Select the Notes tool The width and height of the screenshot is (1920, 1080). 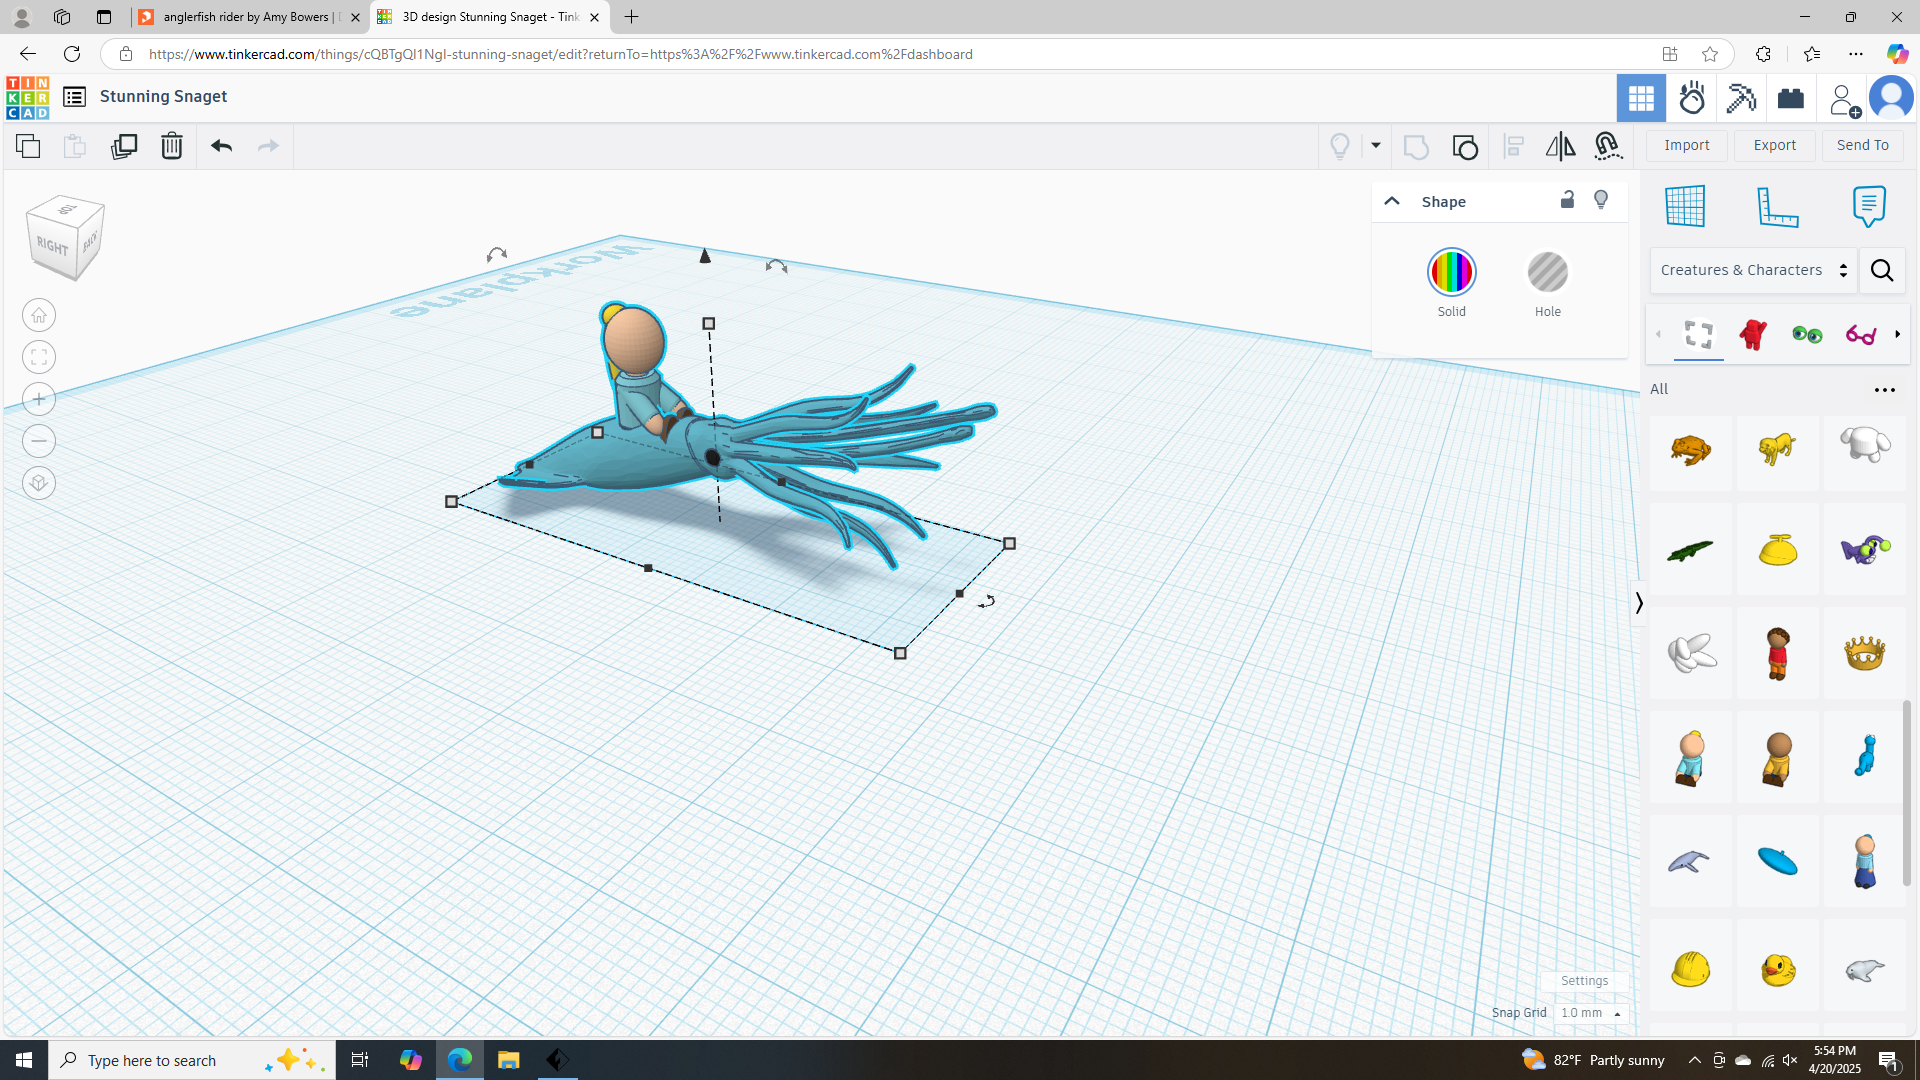point(1869,206)
